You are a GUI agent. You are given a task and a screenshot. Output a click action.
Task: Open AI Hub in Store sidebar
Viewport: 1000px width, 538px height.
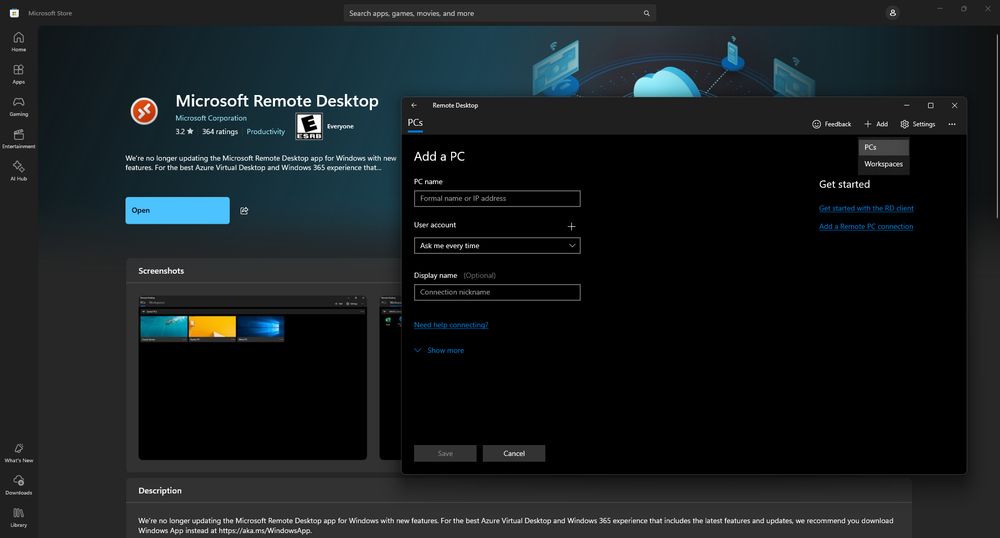18,171
